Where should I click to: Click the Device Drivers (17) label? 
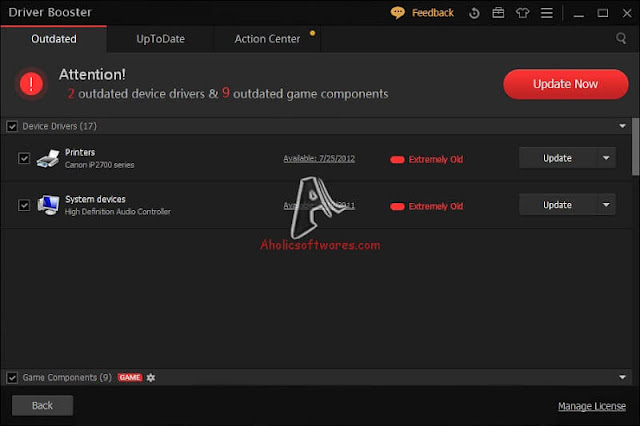[x=60, y=126]
